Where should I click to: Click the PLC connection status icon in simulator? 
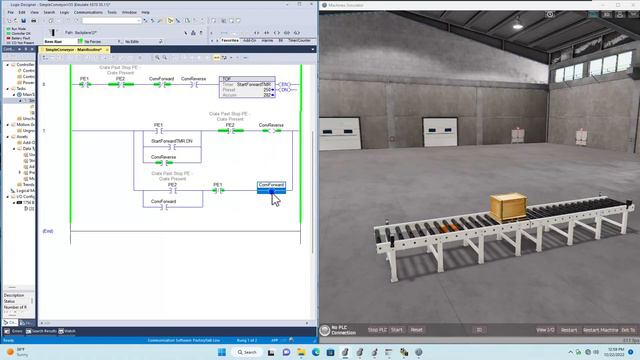(x=325, y=330)
